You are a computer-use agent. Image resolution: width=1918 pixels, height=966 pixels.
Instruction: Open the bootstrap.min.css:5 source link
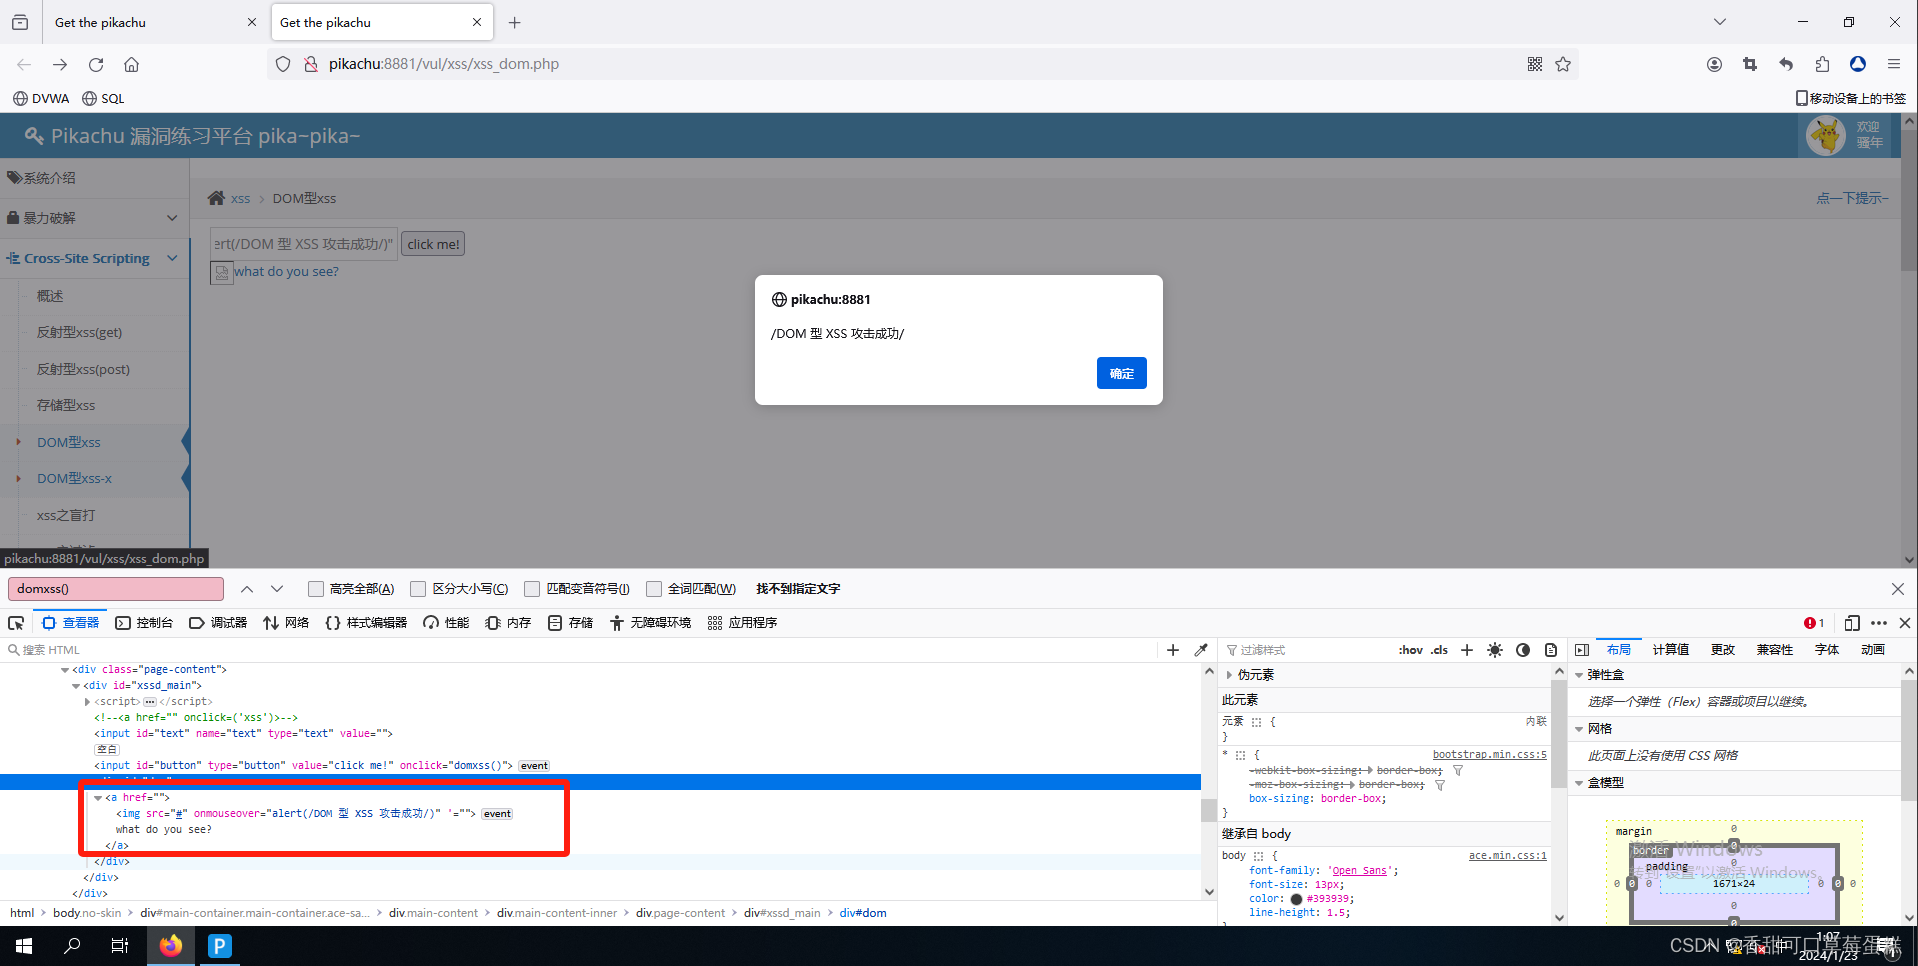click(1489, 755)
